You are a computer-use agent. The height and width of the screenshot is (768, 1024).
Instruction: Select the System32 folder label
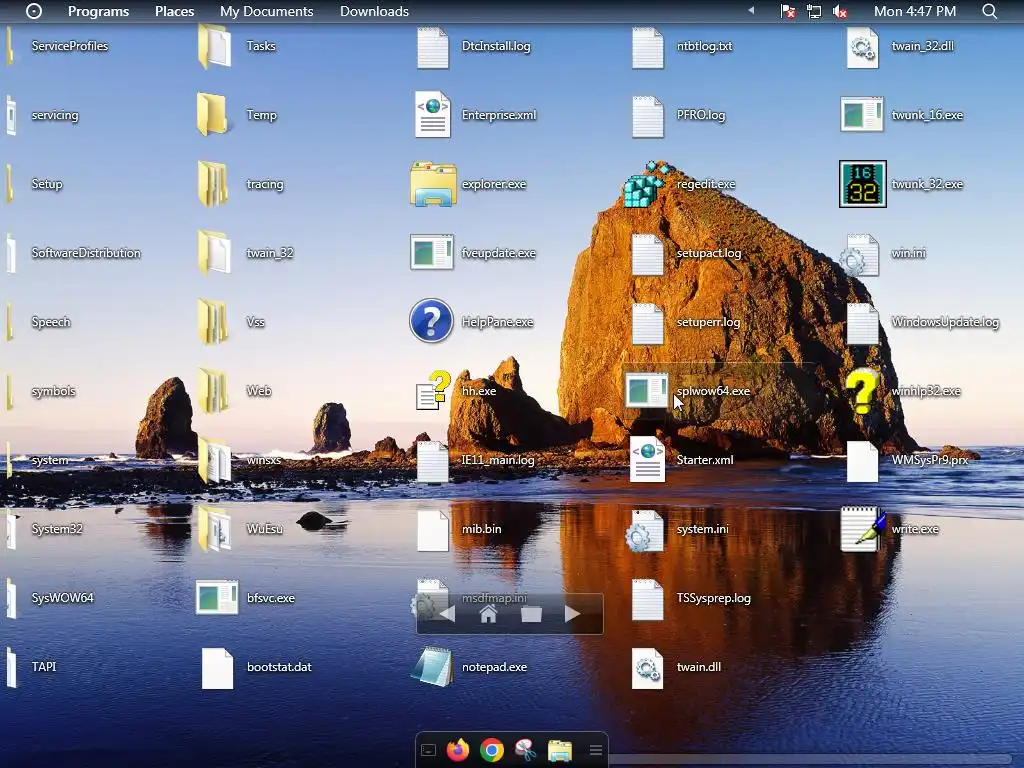(x=57, y=529)
